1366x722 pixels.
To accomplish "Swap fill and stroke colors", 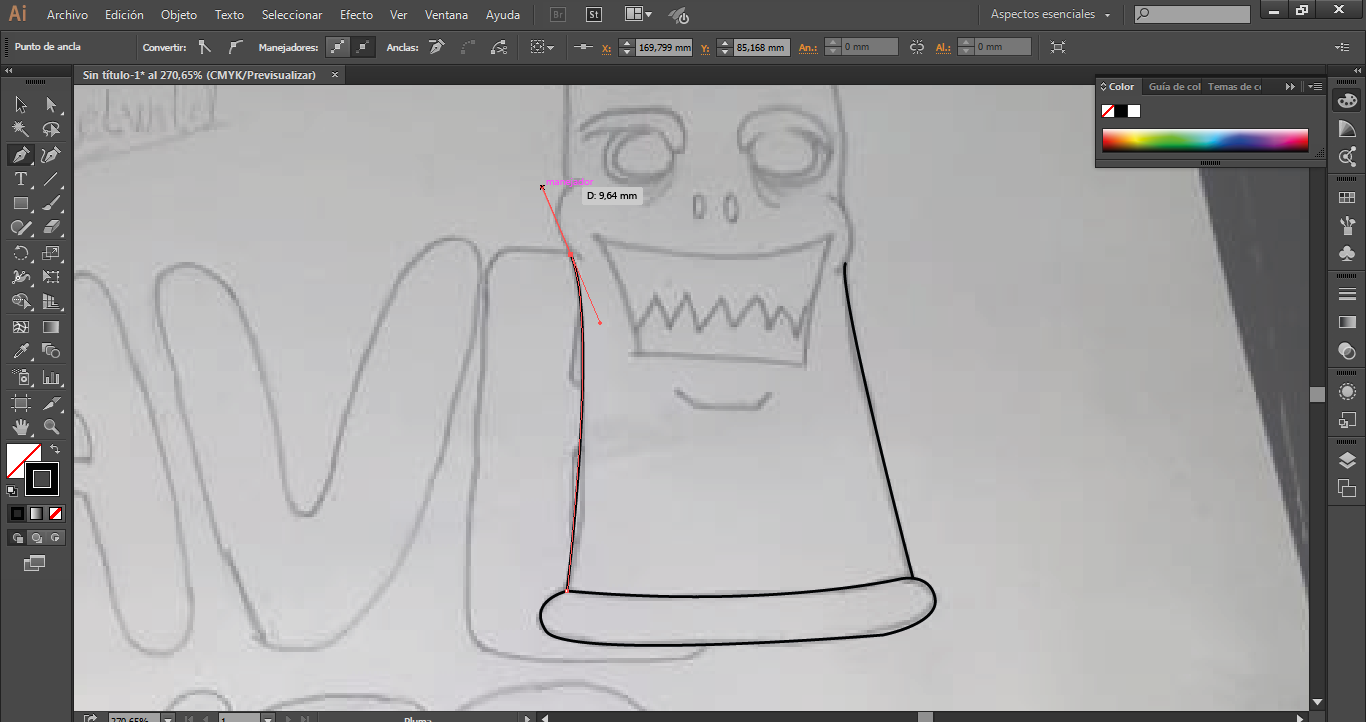I will (x=55, y=450).
